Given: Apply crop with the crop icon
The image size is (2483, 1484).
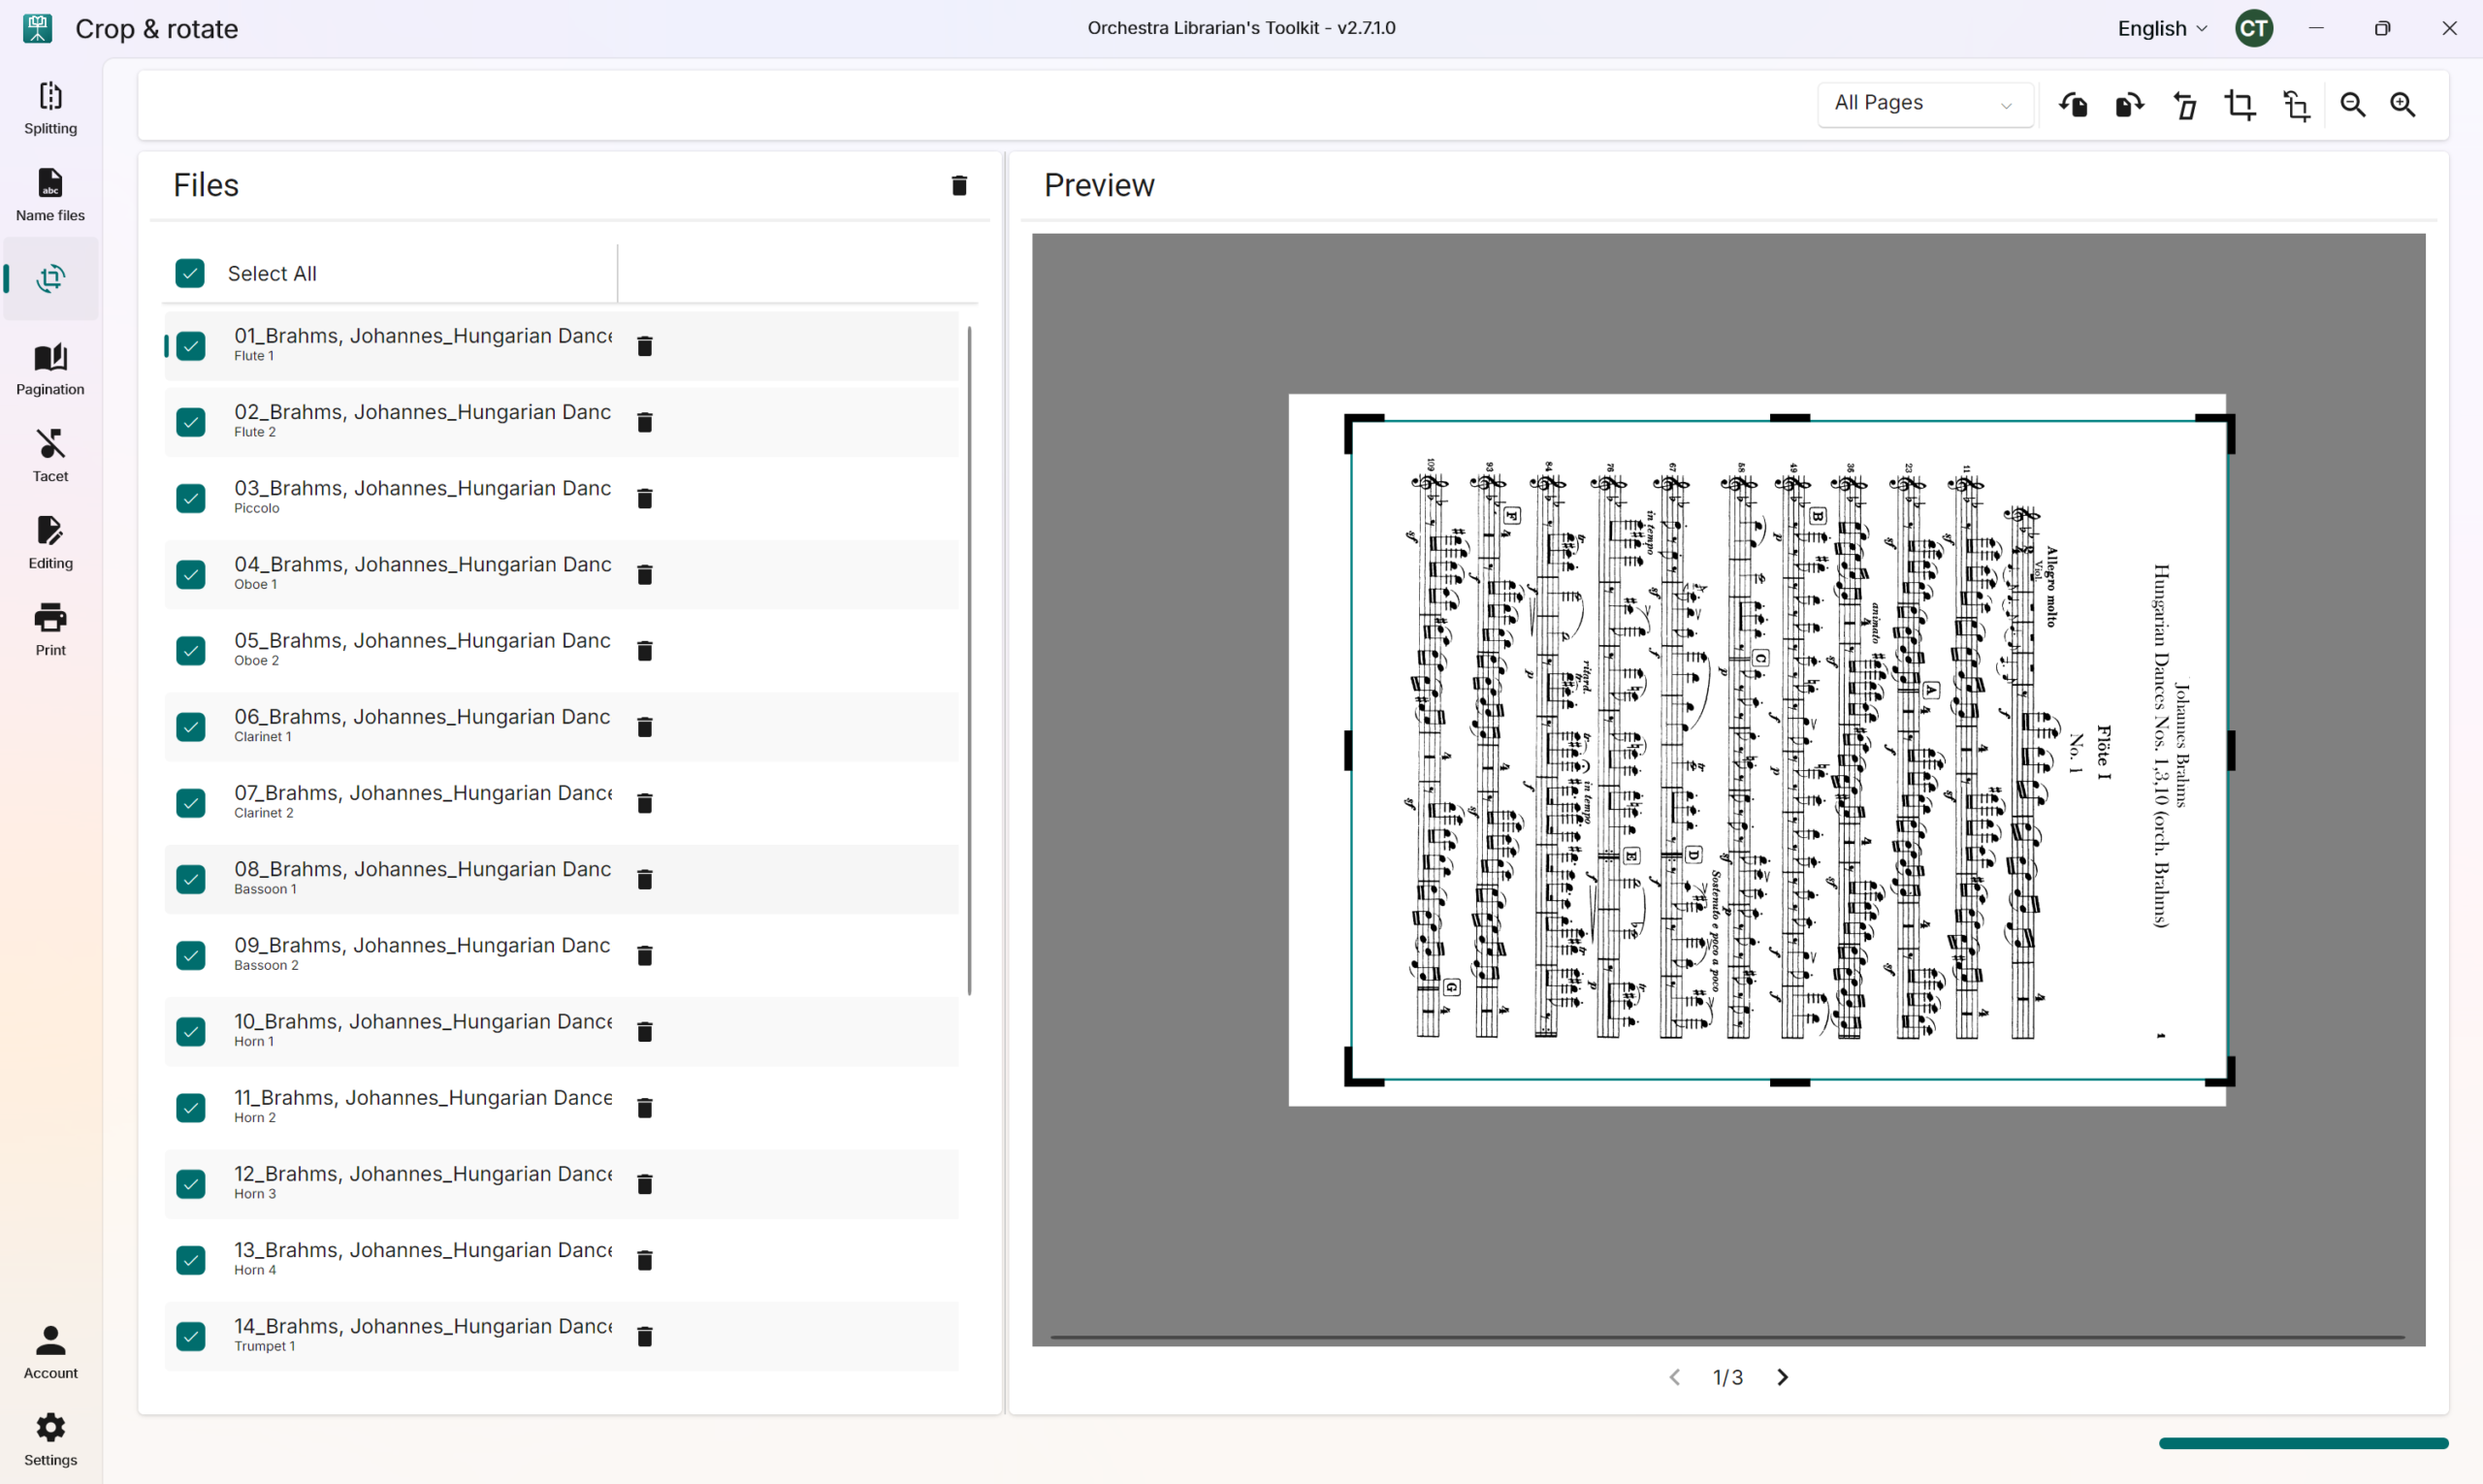Looking at the screenshot, I should pos(2240,105).
